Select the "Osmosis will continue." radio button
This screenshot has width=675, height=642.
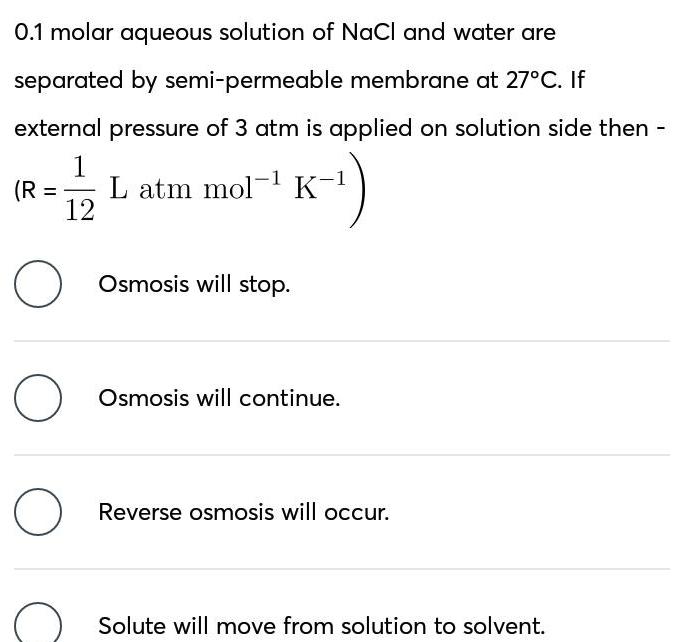click(39, 399)
